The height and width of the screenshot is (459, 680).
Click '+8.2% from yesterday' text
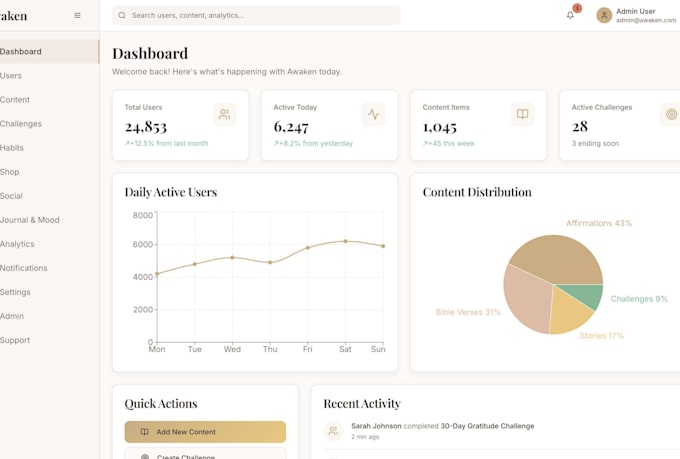point(314,144)
